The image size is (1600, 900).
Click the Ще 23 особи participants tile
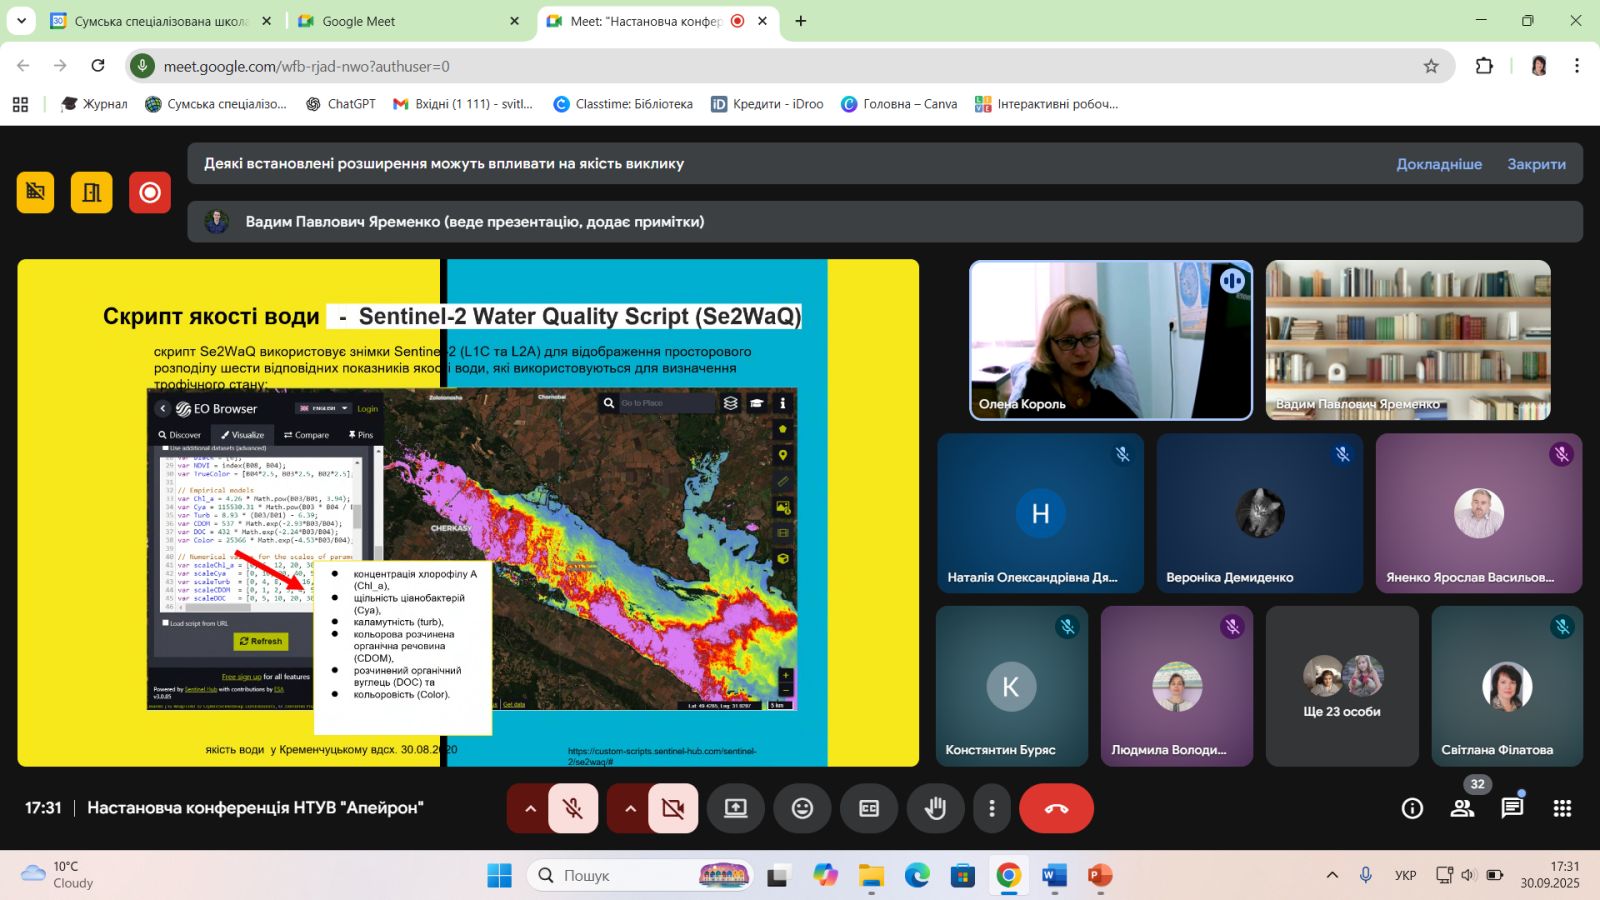pyautogui.click(x=1342, y=687)
